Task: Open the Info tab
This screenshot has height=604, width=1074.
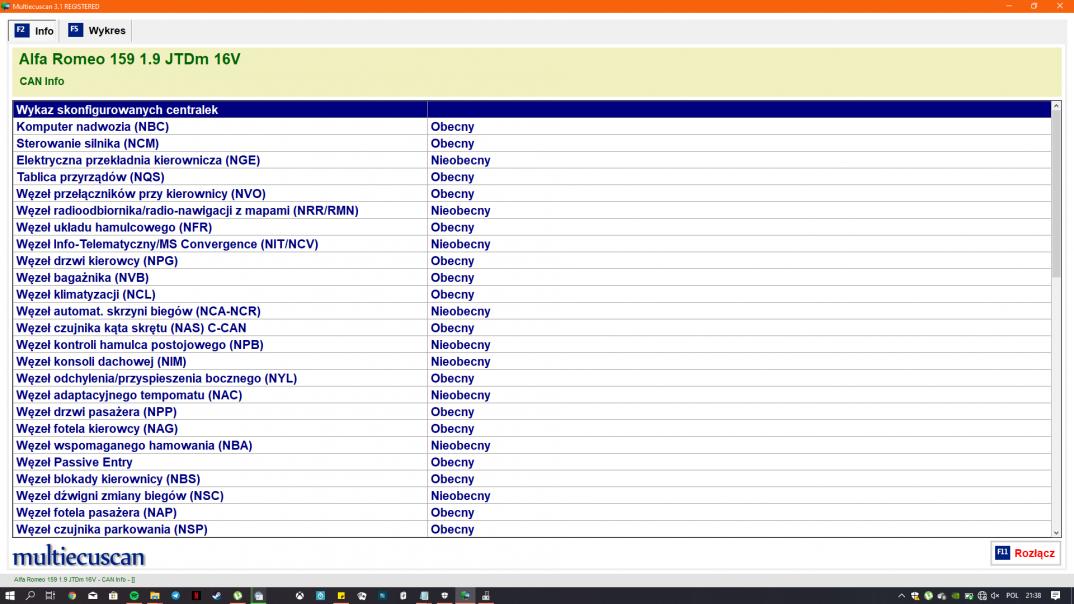Action: click(34, 31)
